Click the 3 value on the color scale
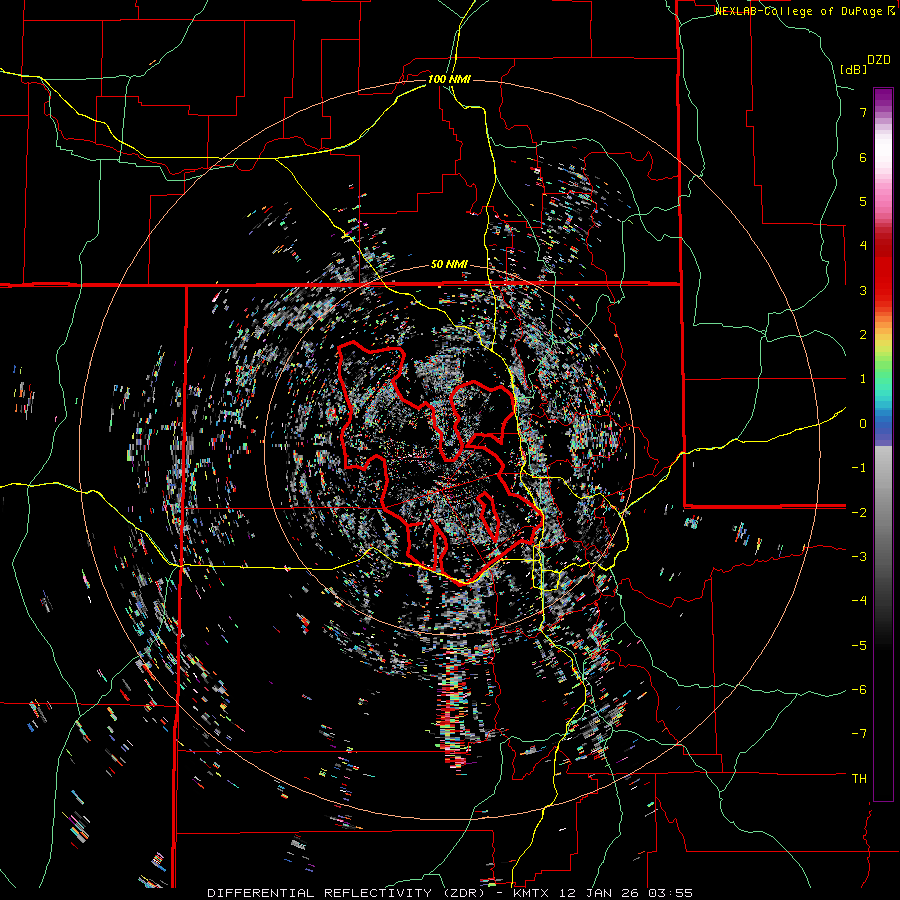Screen dimensions: 900x900 [x=863, y=290]
